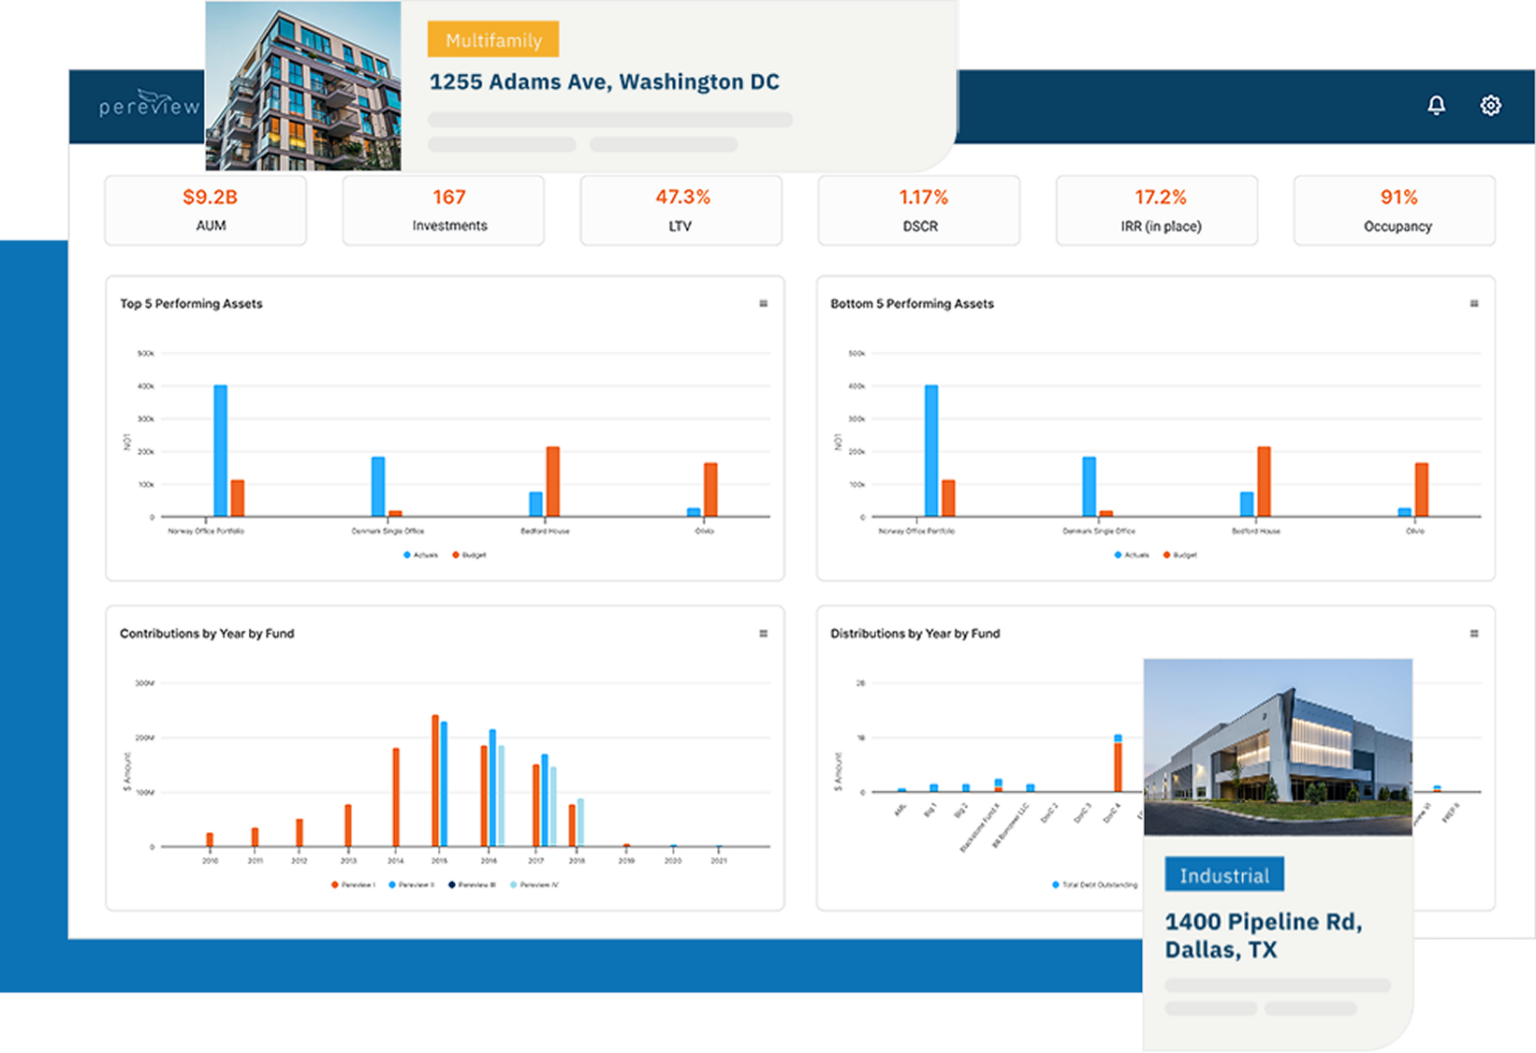Click the Multifamily tag
Viewport: 1536px width, 1053px height.
click(x=493, y=40)
